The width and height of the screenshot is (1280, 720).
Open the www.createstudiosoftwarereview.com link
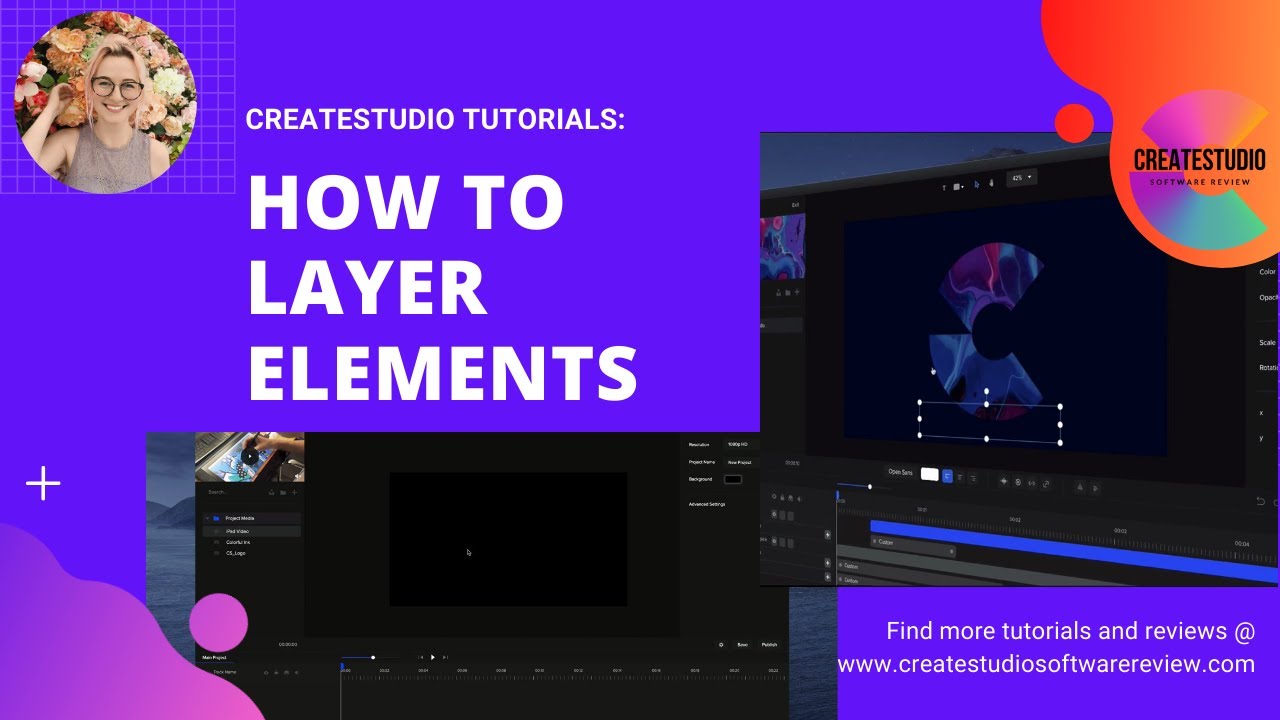(x=1046, y=663)
